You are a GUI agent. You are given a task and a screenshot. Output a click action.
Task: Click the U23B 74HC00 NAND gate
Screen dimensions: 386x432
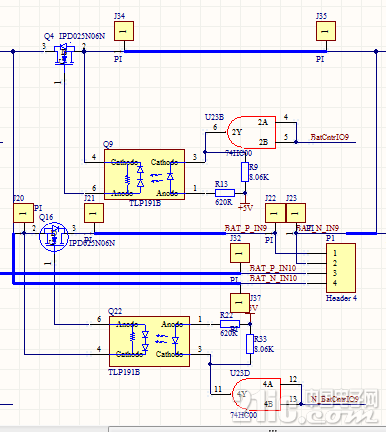251,132
